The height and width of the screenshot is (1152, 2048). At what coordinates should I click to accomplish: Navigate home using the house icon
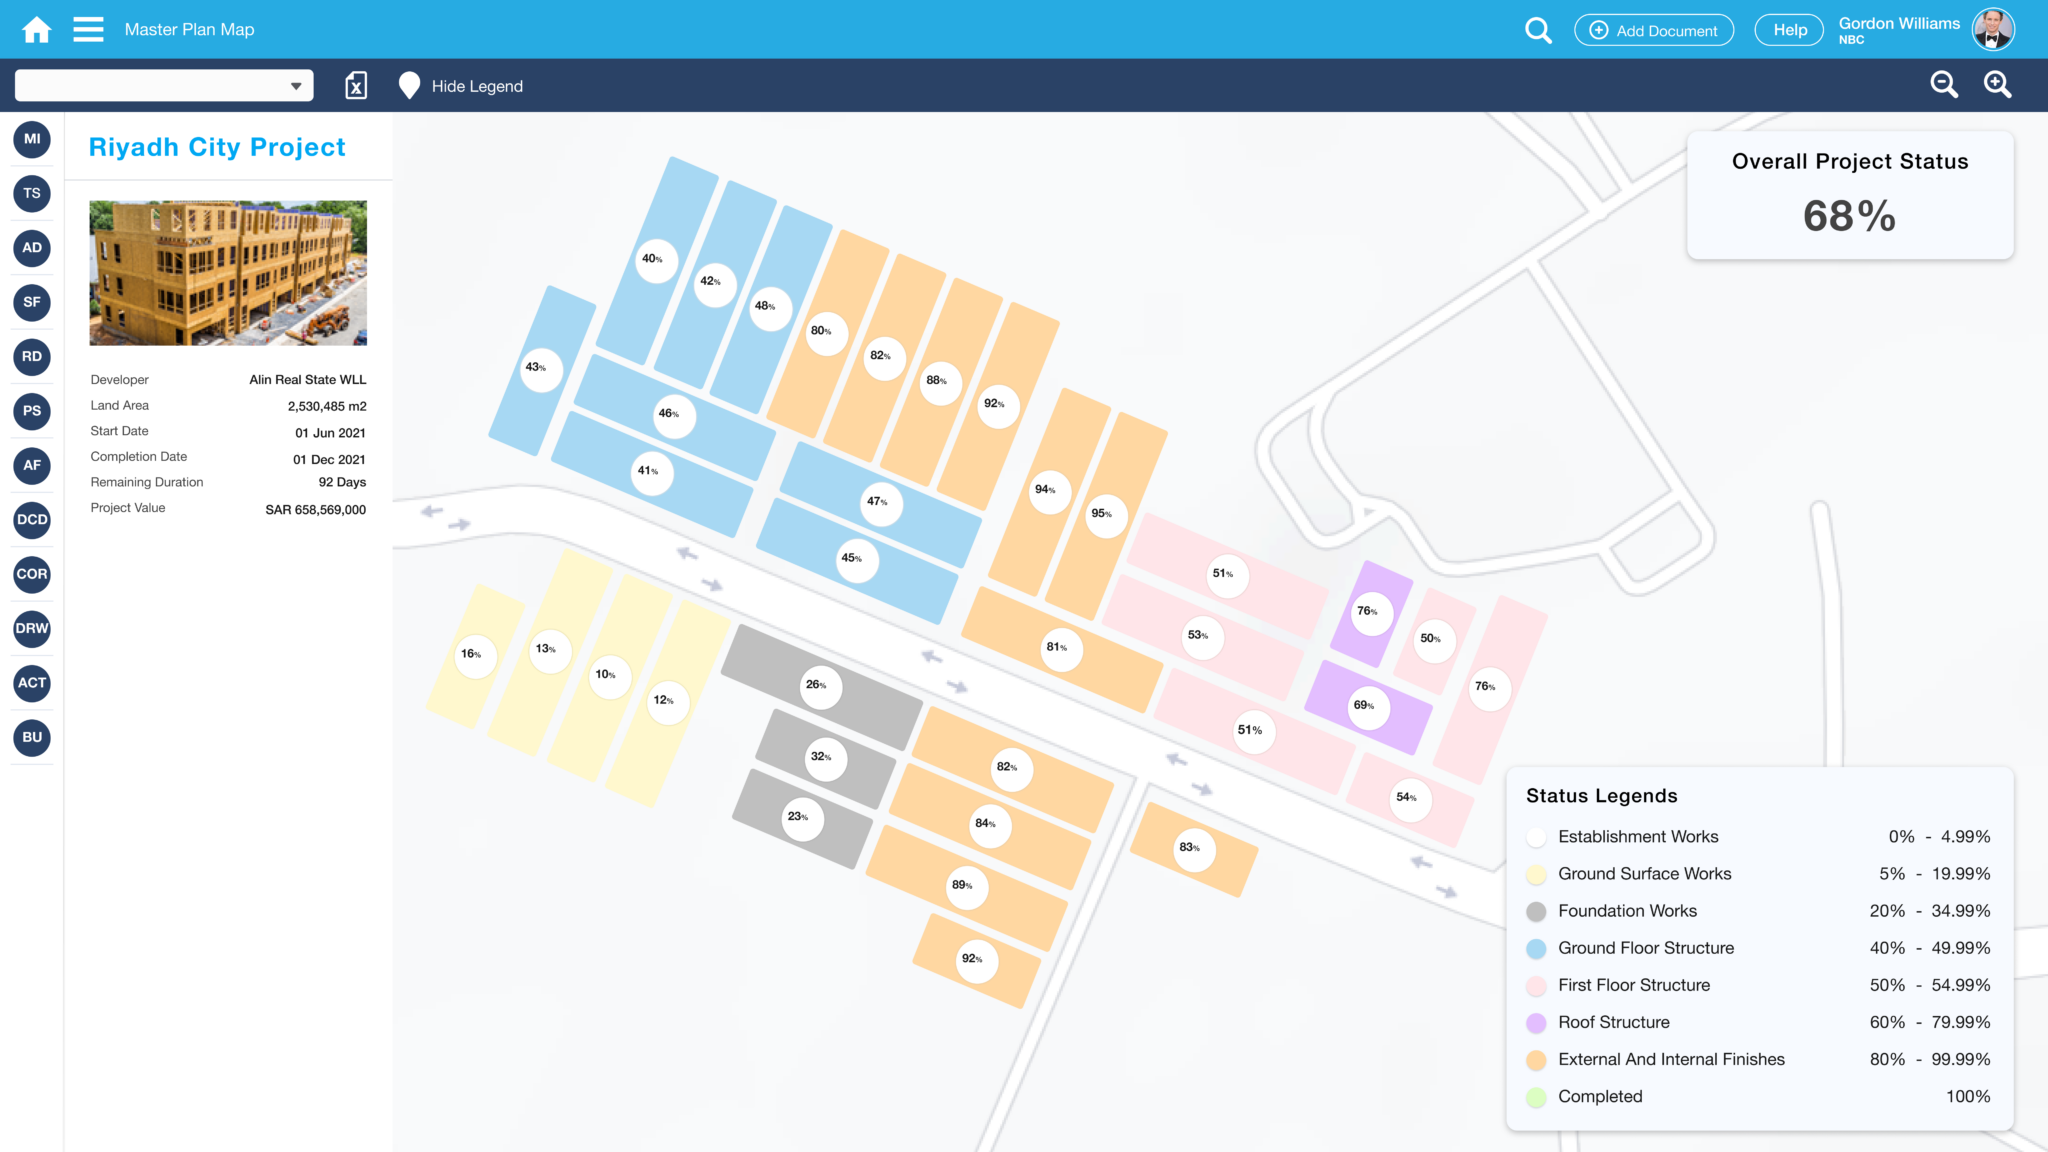36,29
